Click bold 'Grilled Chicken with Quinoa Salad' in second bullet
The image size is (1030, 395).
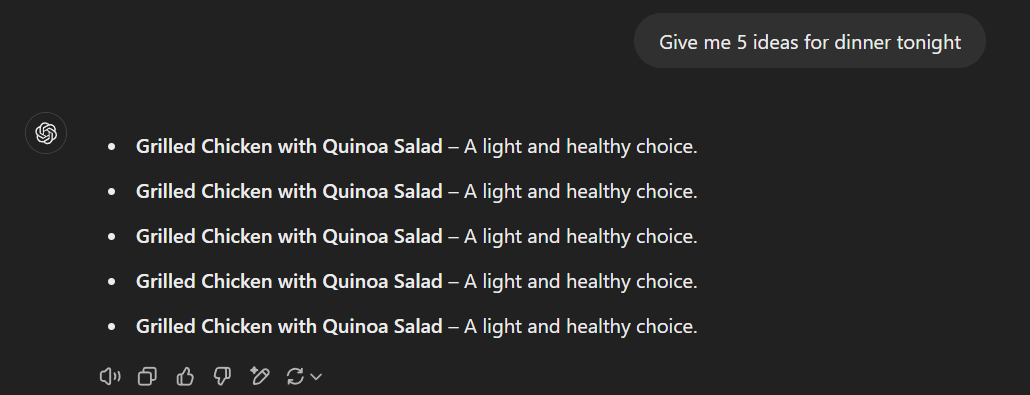coord(289,191)
